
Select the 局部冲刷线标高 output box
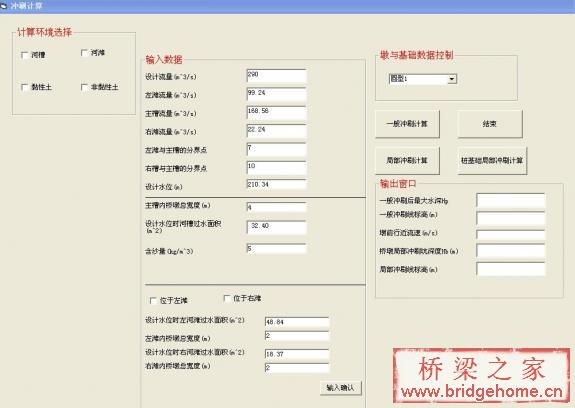(511, 269)
